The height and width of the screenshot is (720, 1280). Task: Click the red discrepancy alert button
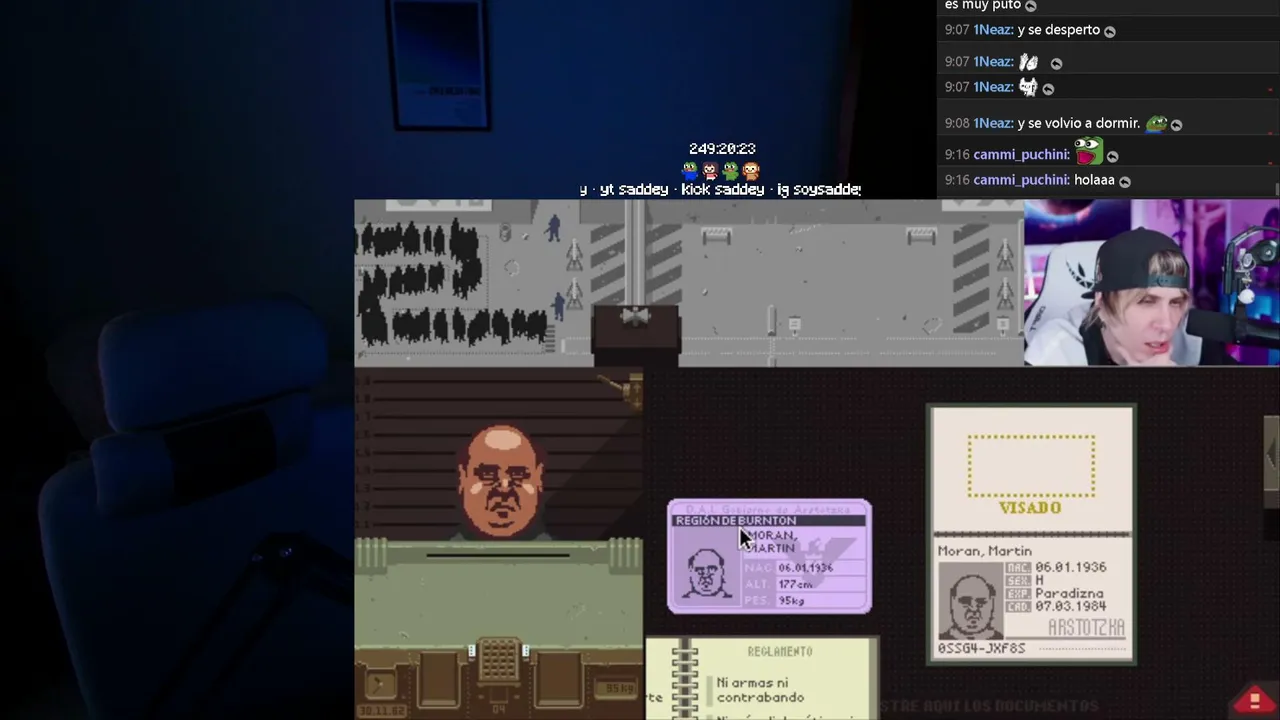pyautogui.click(x=1255, y=700)
